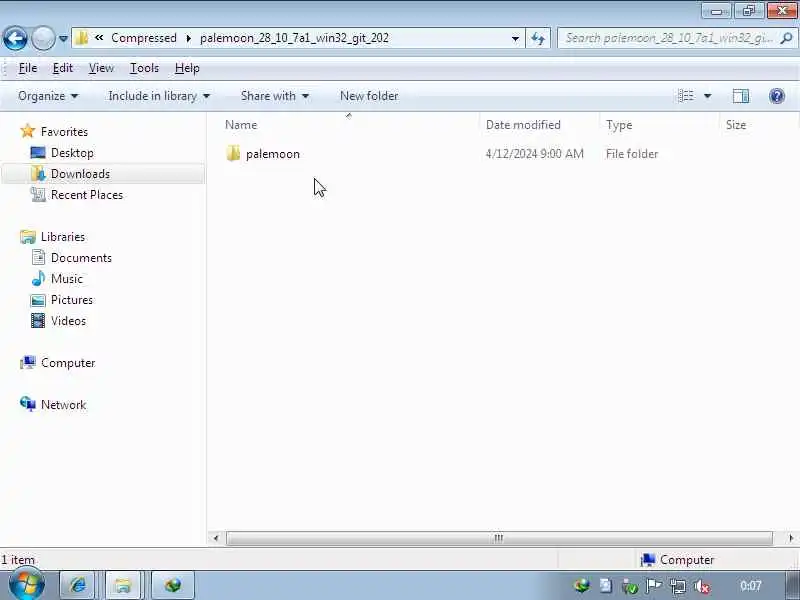
Task: Click the address bar folder icon
Action: point(82,38)
